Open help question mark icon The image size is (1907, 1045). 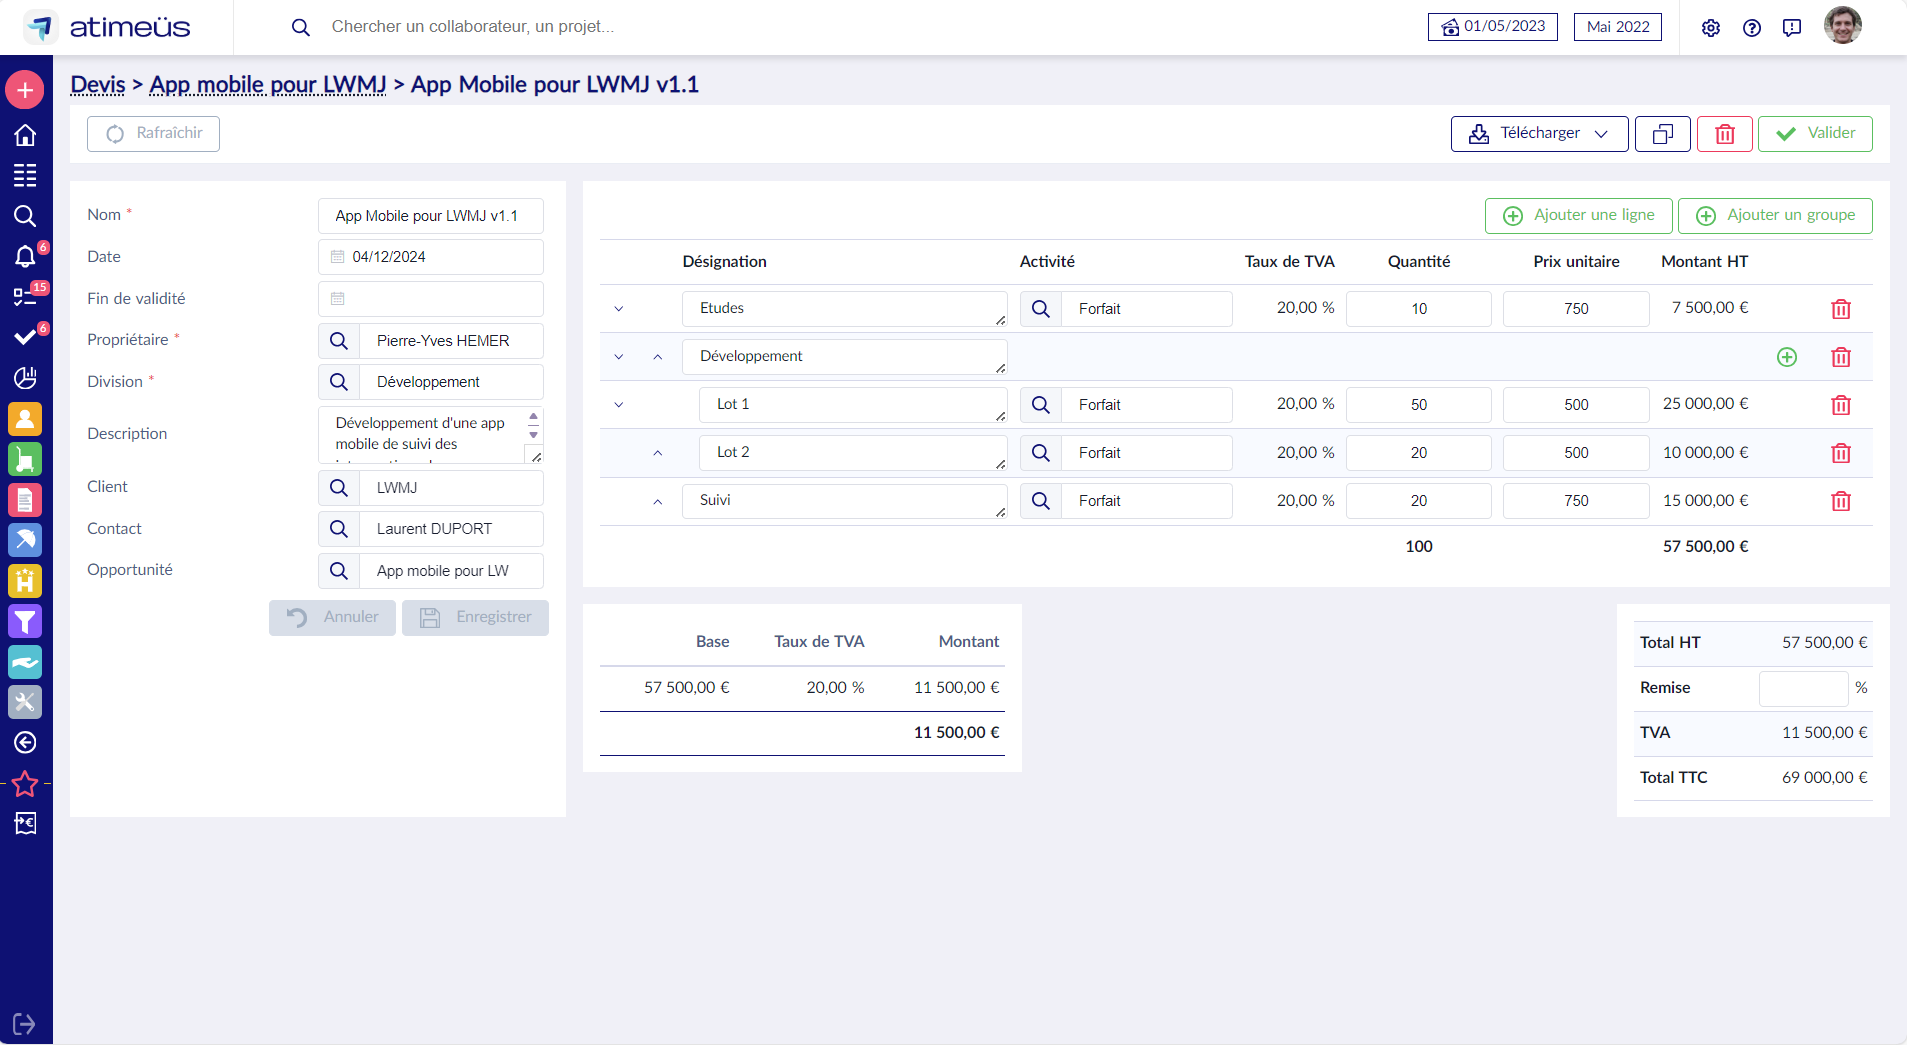click(1751, 28)
